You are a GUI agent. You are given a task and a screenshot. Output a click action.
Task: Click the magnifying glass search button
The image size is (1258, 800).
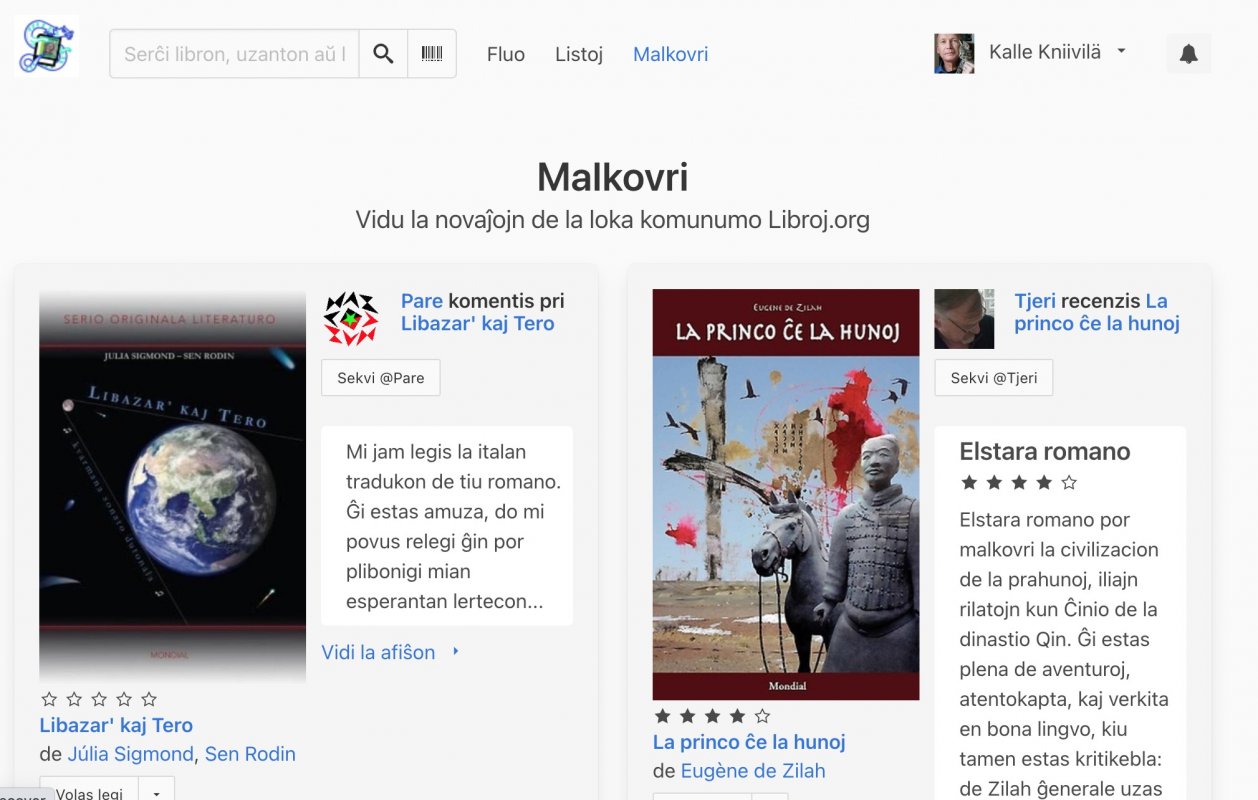tap(383, 54)
